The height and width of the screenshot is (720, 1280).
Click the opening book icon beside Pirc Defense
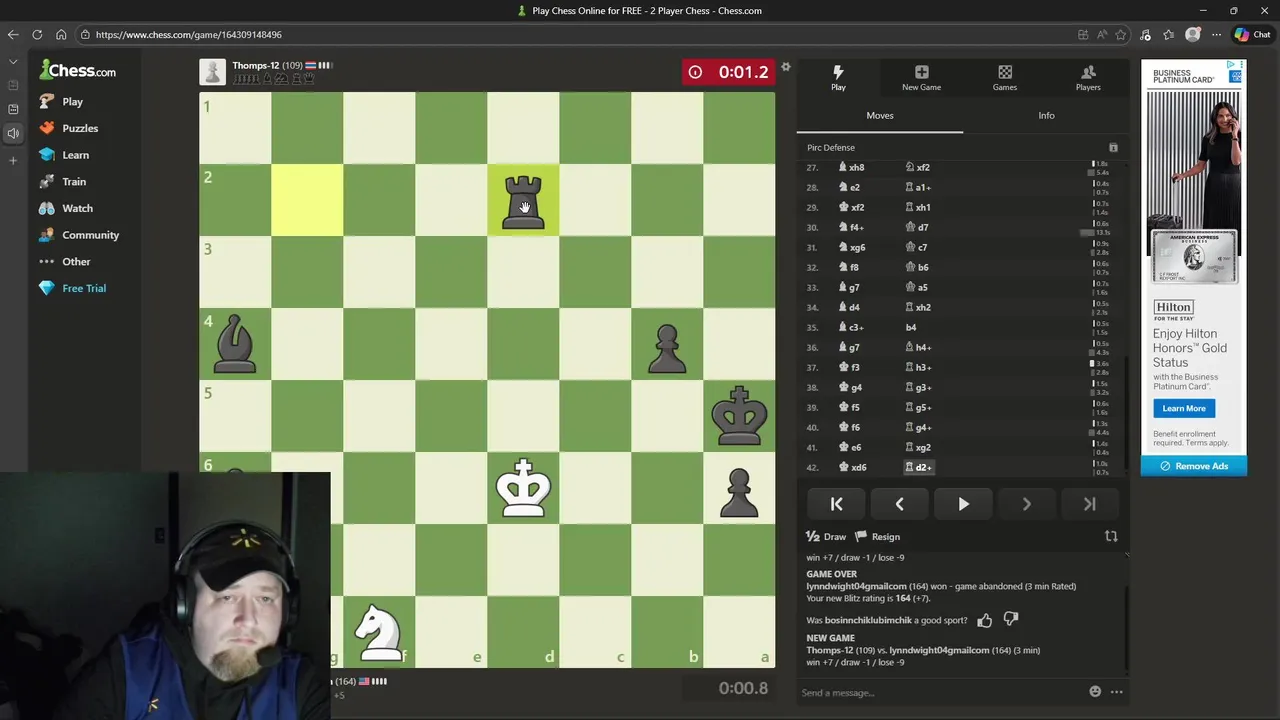pyautogui.click(x=1113, y=148)
